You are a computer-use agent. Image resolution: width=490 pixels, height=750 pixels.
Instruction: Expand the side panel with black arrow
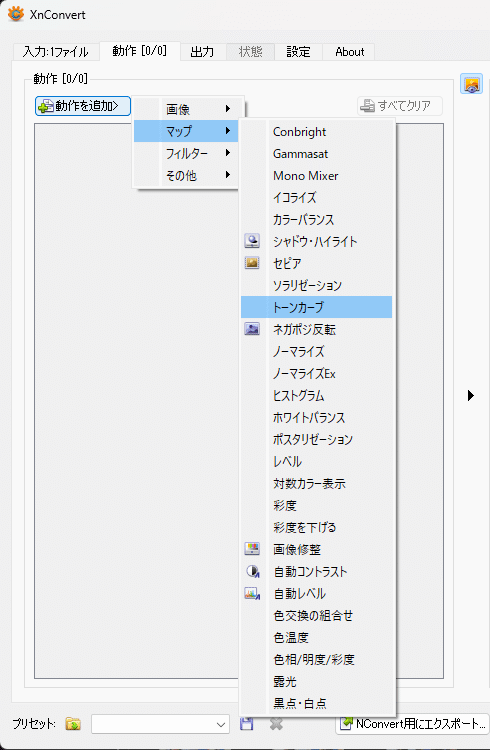pyautogui.click(x=471, y=395)
